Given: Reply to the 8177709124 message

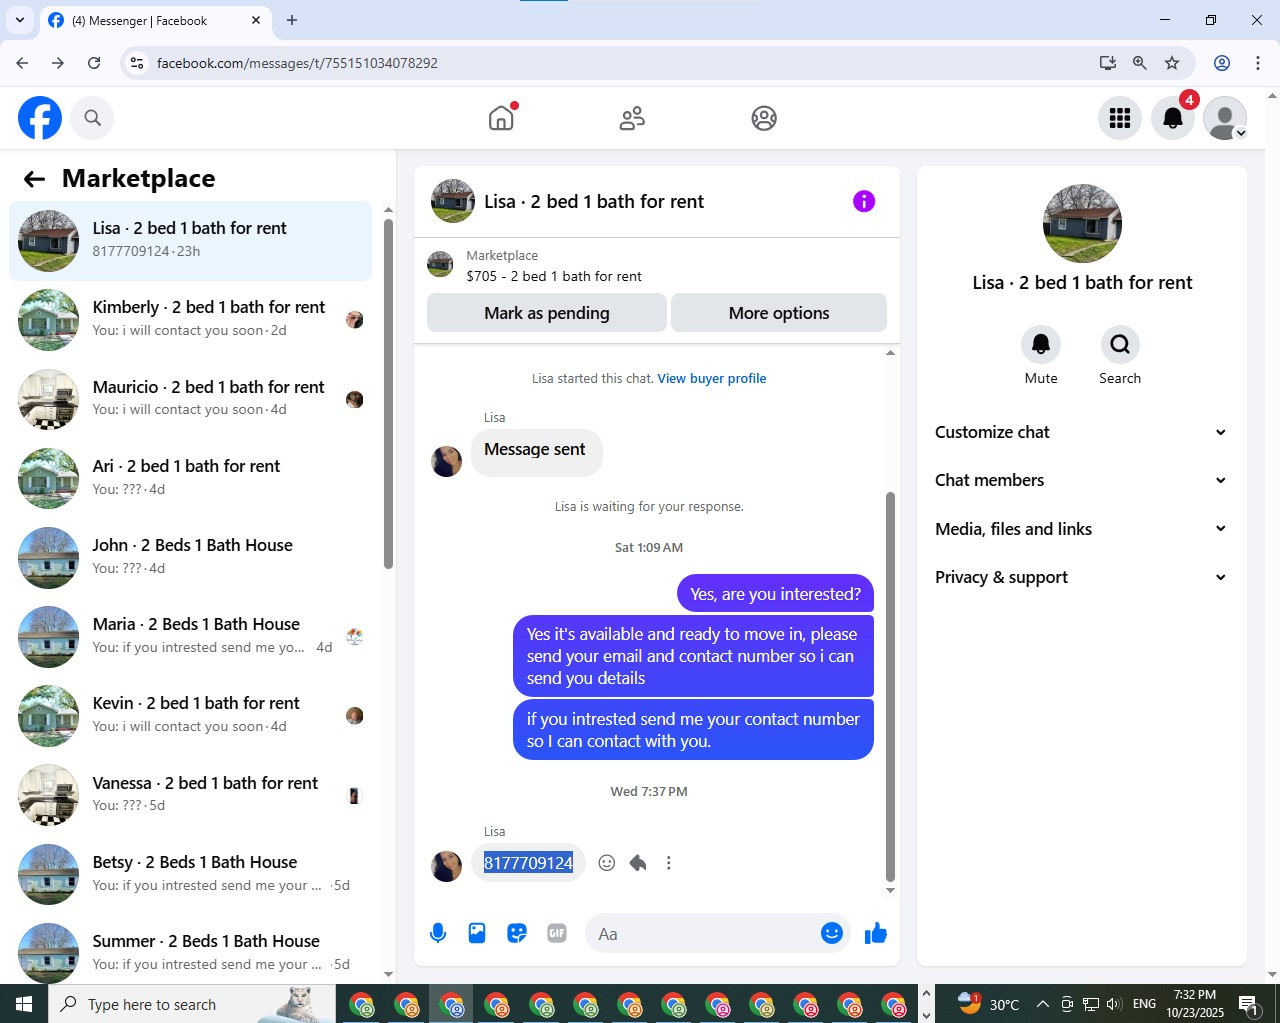Looking at the screenshot, I should tap(638, 863).
